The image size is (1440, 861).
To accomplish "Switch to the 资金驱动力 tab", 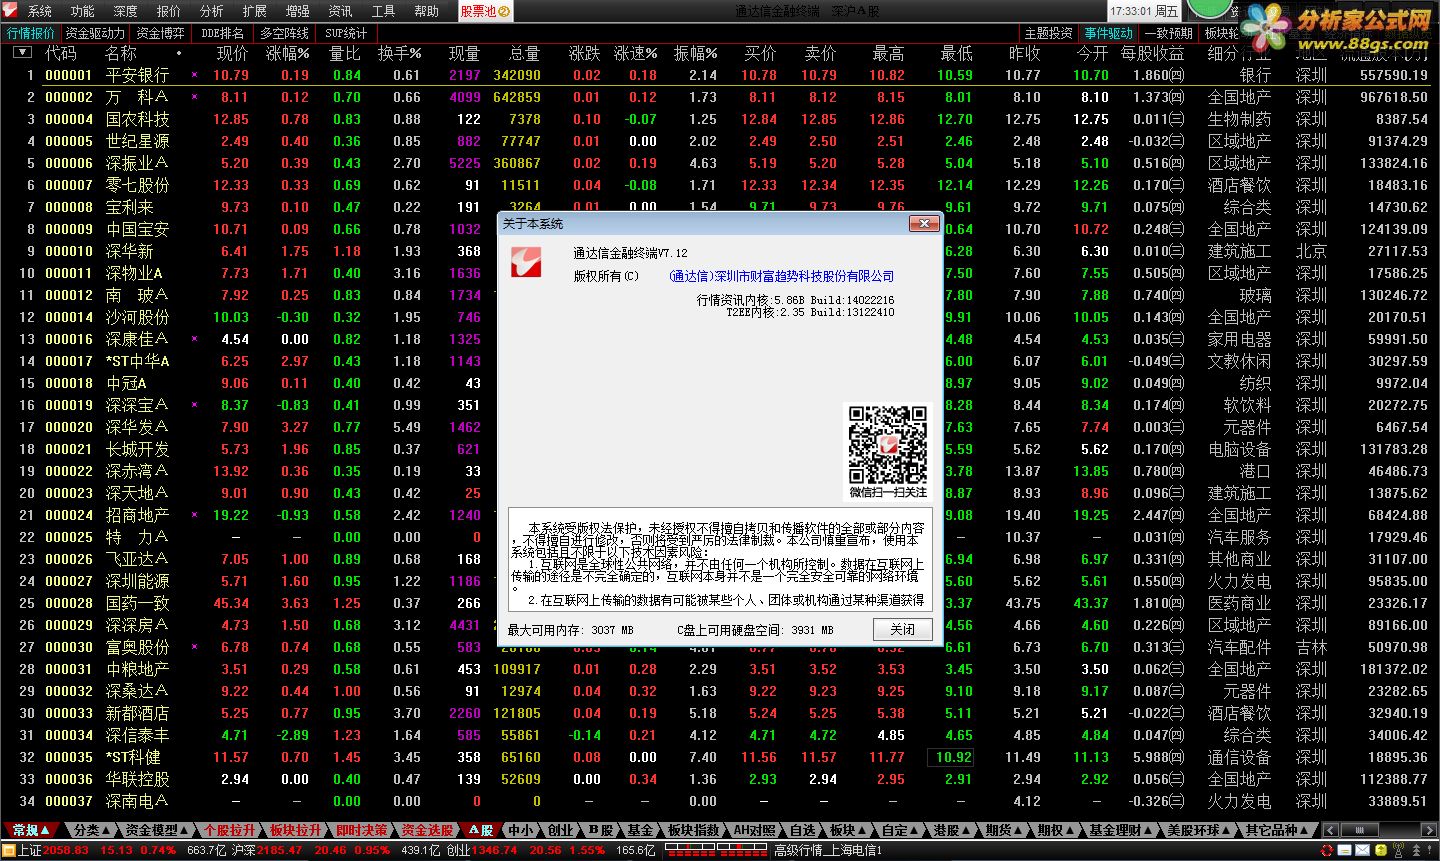I will (x=96, y=33).
